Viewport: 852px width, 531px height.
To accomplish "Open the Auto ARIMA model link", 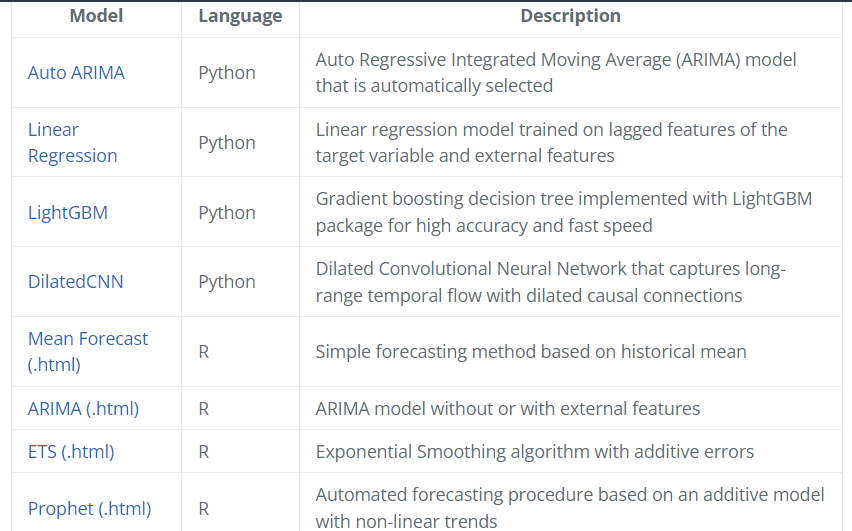I will [76, 73].
